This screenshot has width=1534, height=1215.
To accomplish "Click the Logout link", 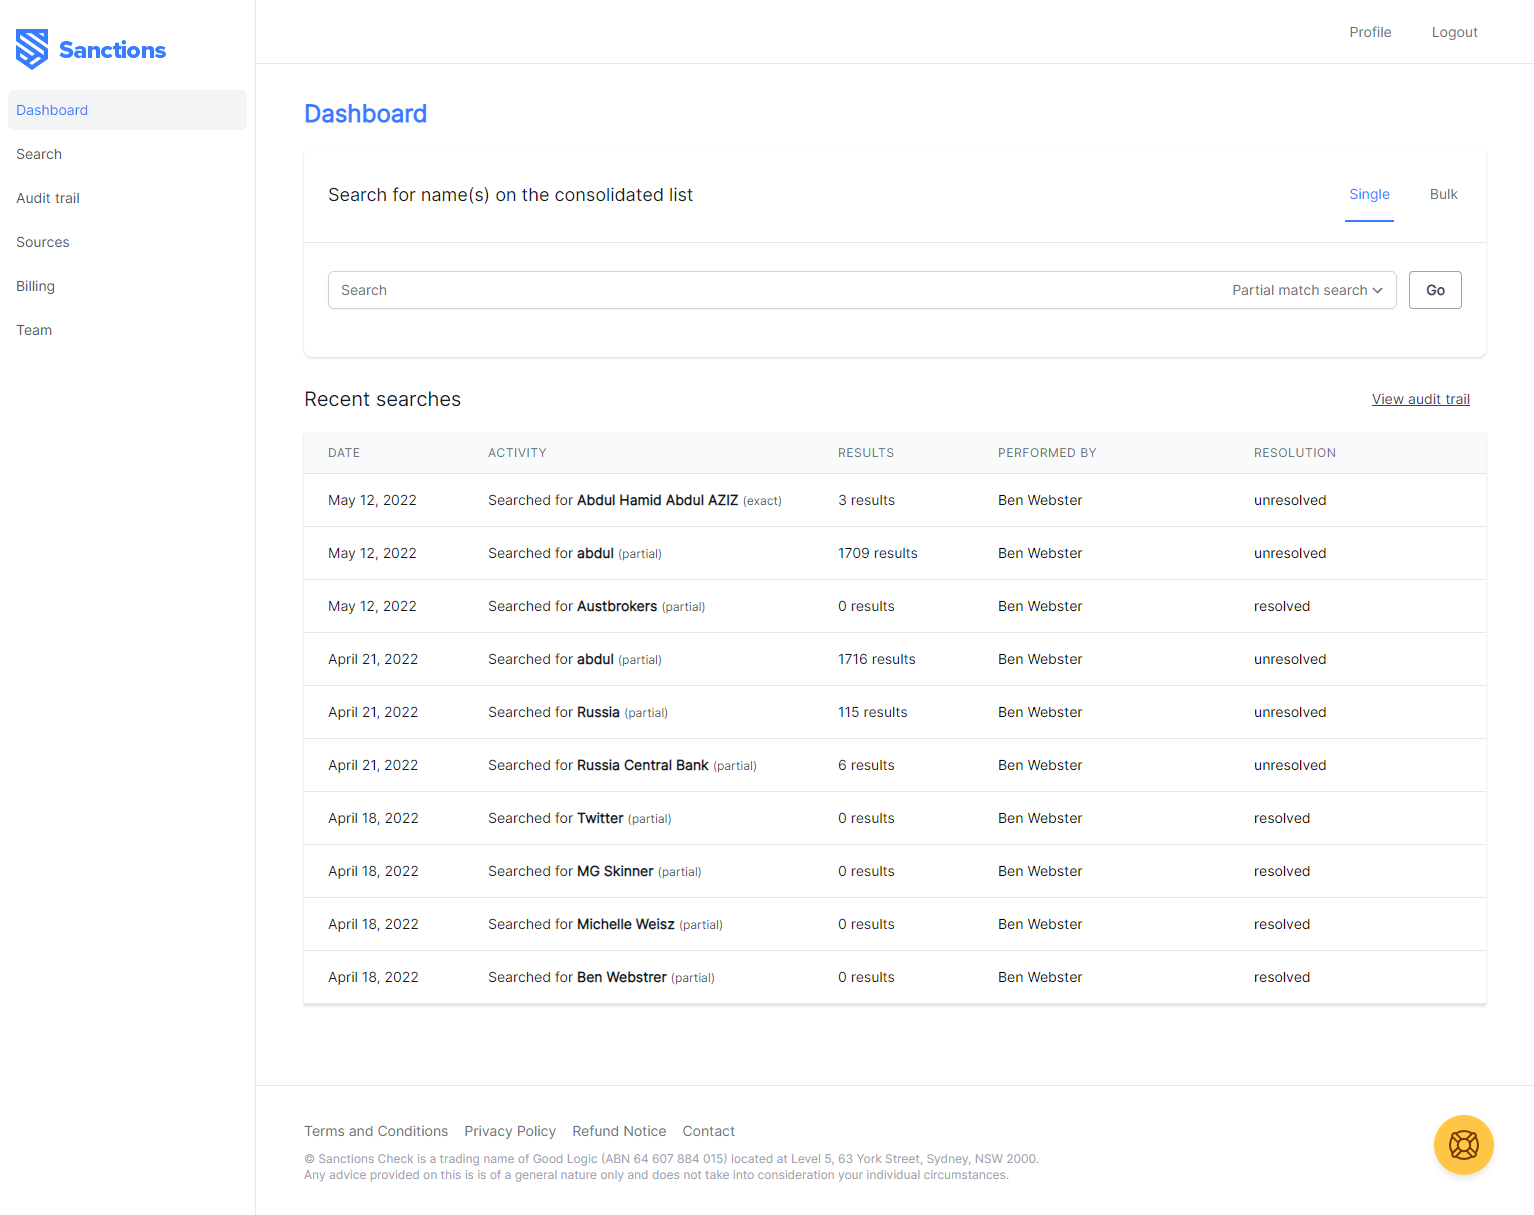I will 1454,32.
